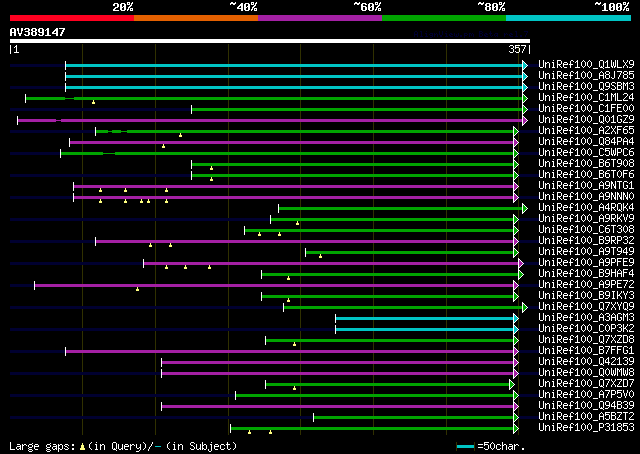
Task: Click the green alignment bar for C1FE00
Action: [x=357, y=109]
